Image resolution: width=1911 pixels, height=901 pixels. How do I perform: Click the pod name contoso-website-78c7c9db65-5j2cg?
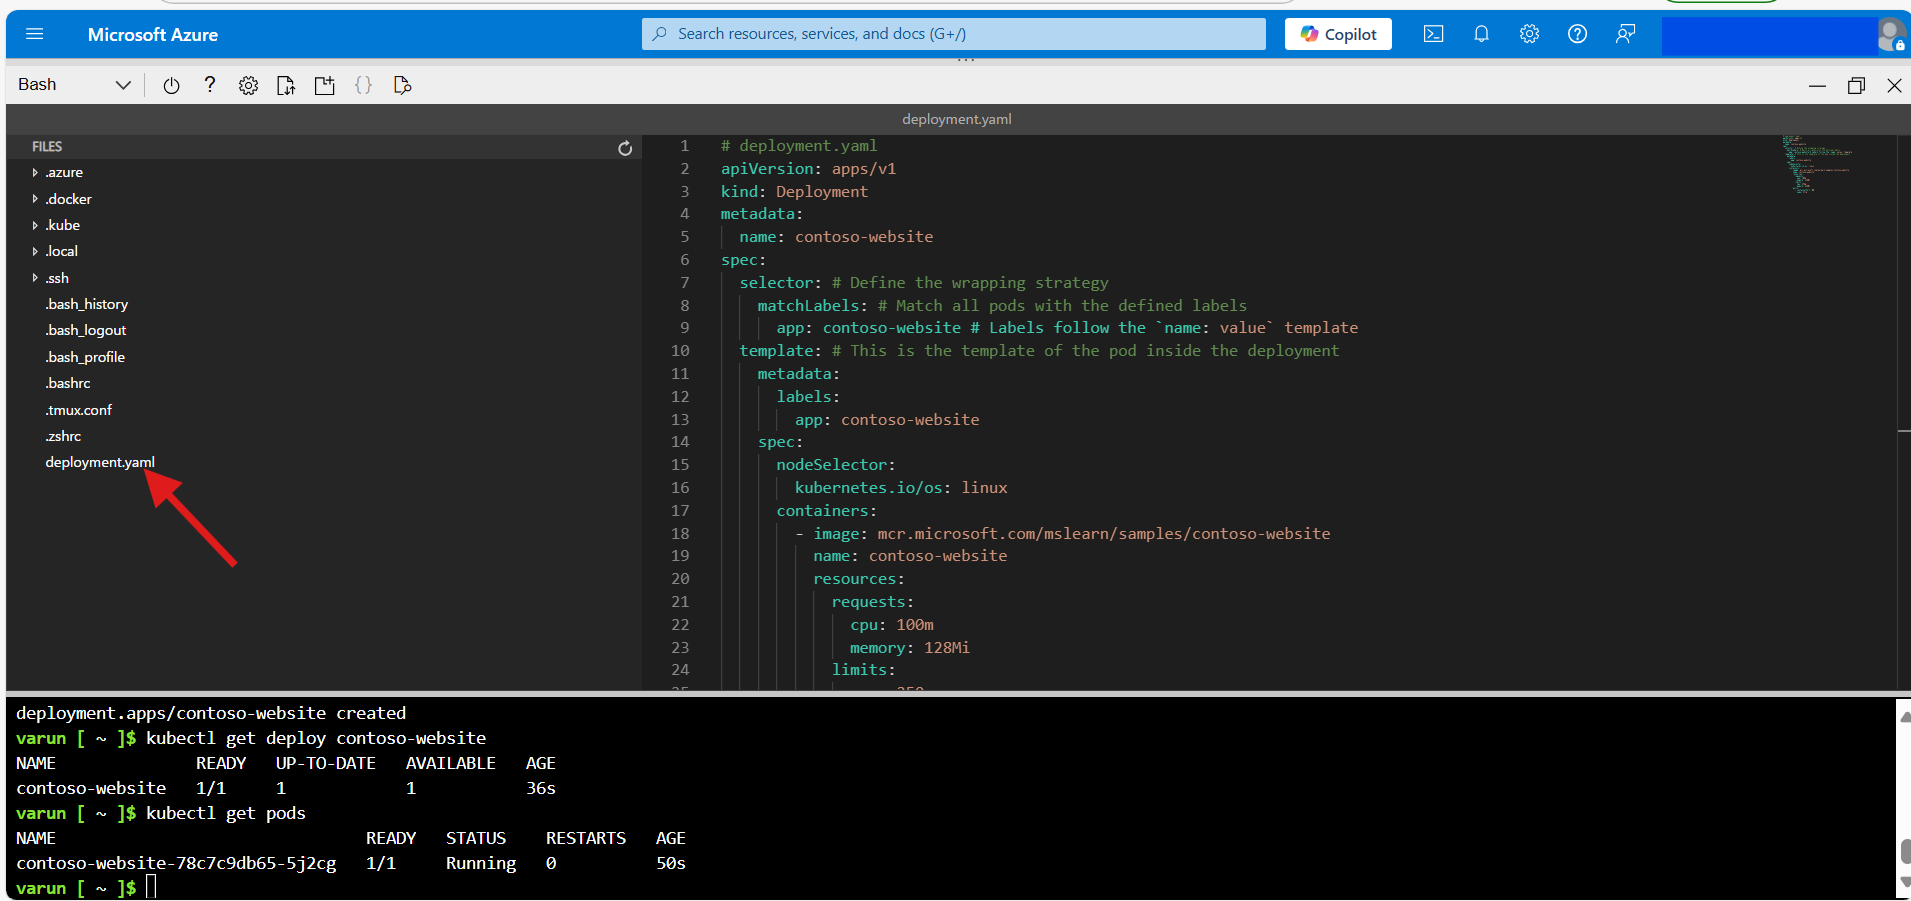176,863
